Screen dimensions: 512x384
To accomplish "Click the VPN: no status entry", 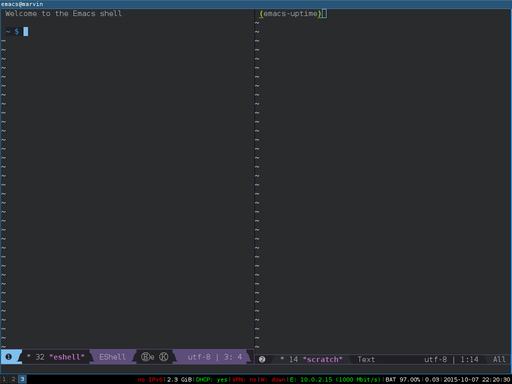I will [x=244, y=380].
